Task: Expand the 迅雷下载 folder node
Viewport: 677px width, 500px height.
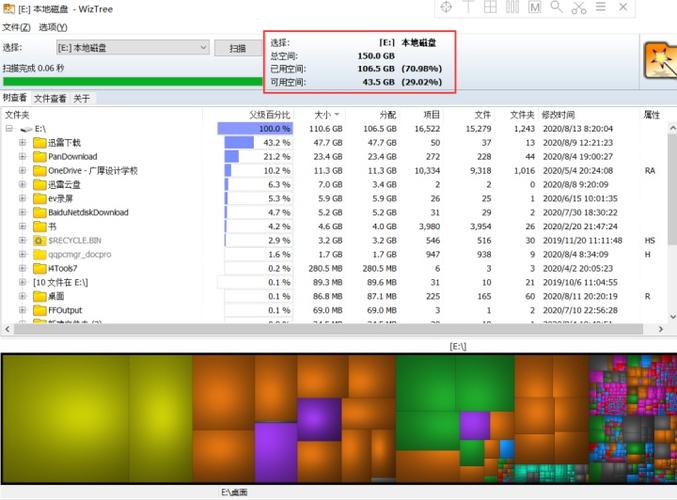Action: coord(22,142)
